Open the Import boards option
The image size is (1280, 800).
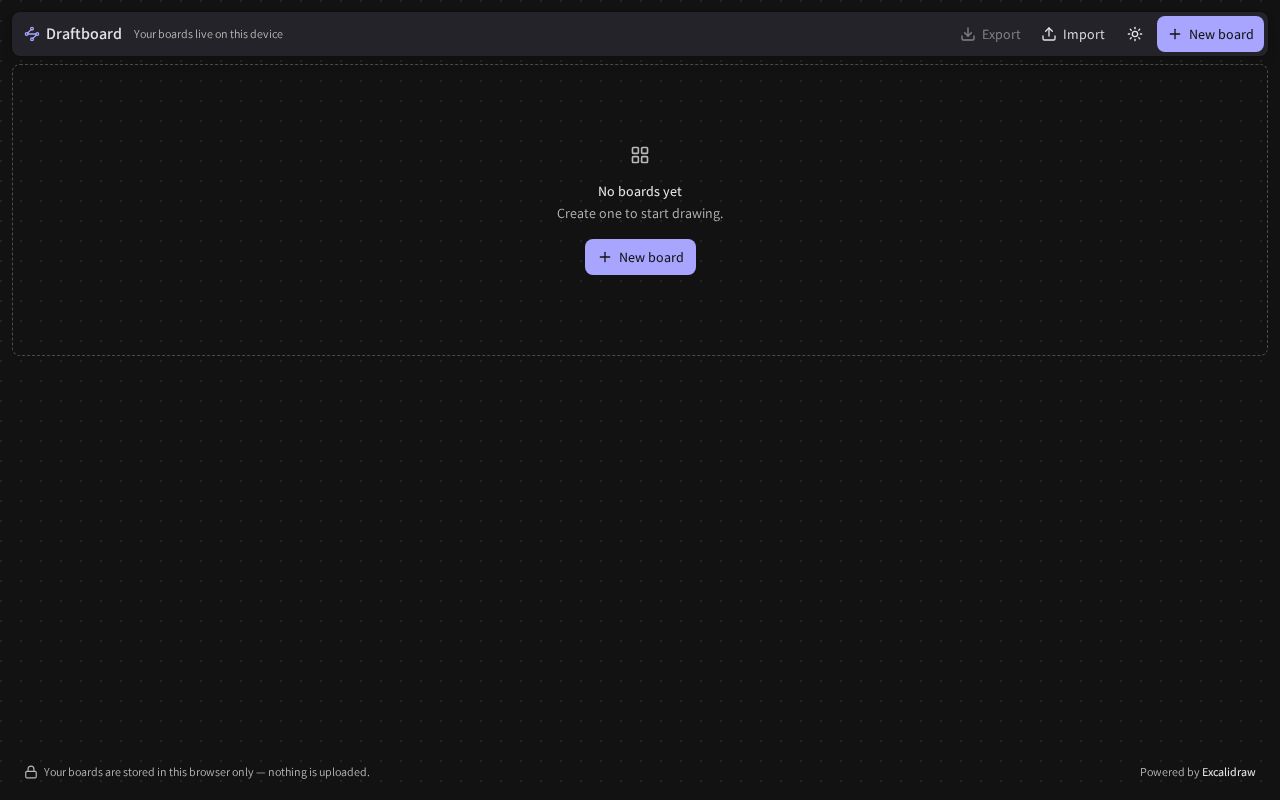(1073, 34)
